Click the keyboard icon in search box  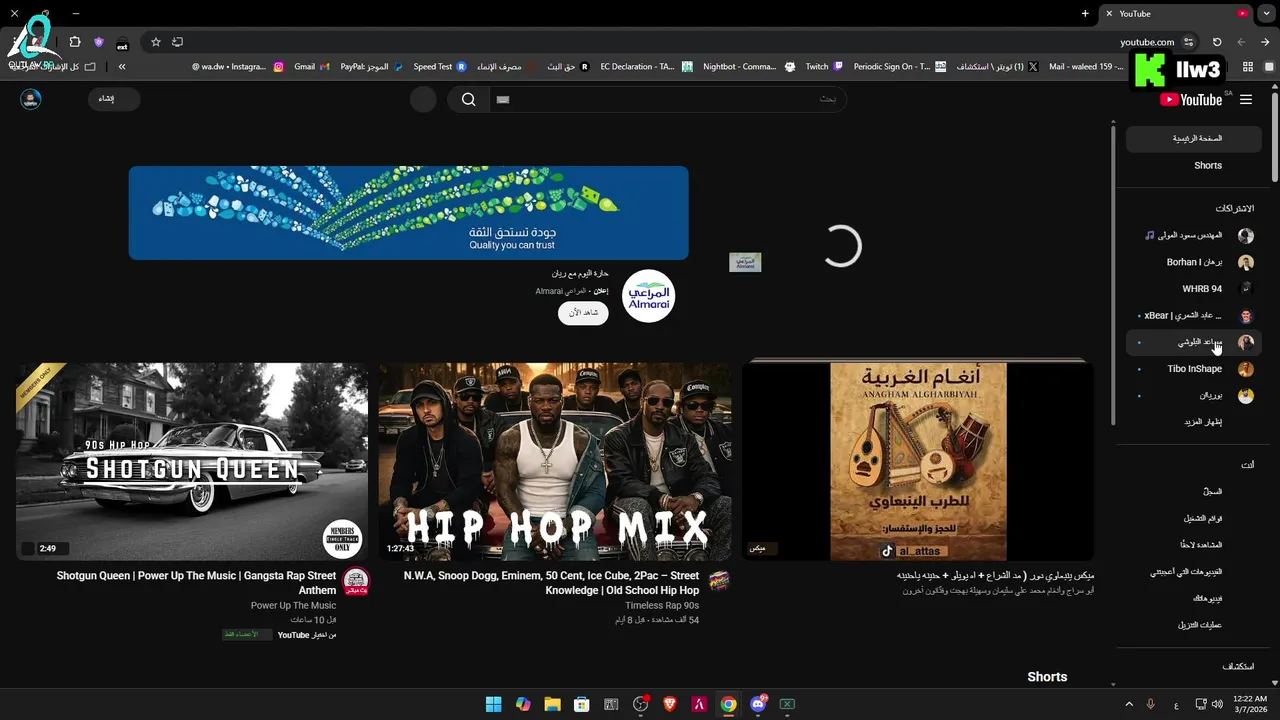503,100
